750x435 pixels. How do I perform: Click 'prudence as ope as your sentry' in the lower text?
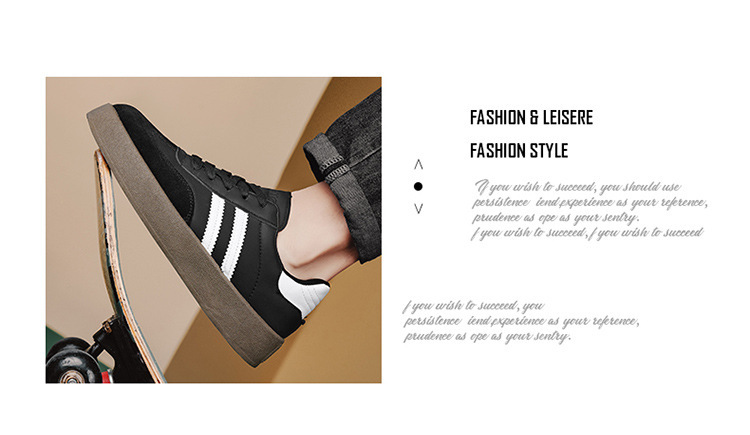[487, 336]
